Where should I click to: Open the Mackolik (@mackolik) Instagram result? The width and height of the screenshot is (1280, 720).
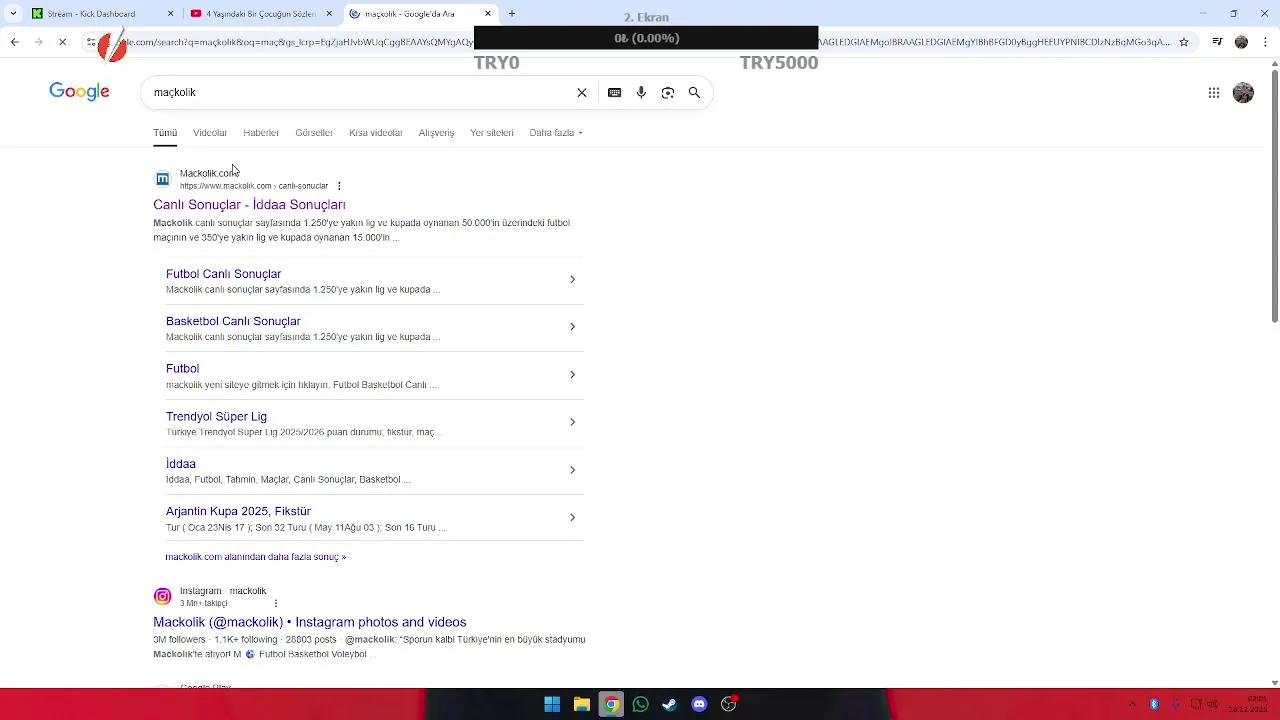309,622
